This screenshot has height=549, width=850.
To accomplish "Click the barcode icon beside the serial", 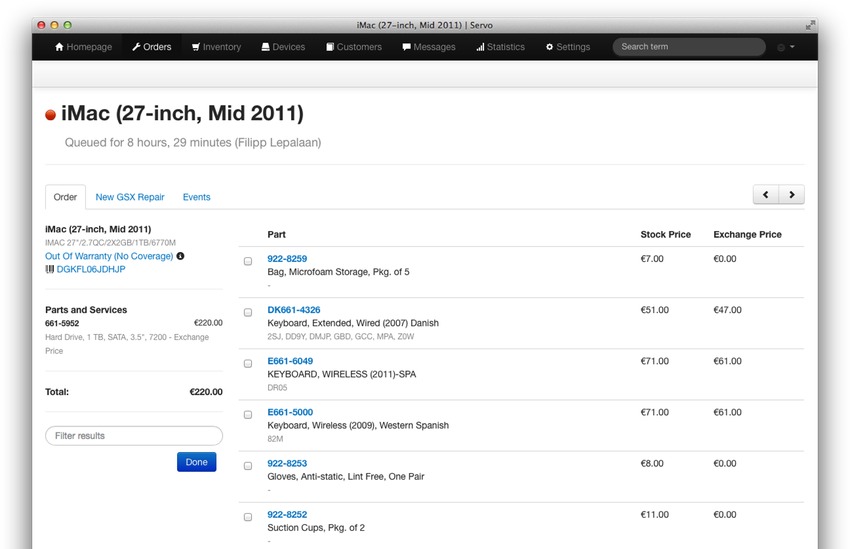I will point(49,269).
